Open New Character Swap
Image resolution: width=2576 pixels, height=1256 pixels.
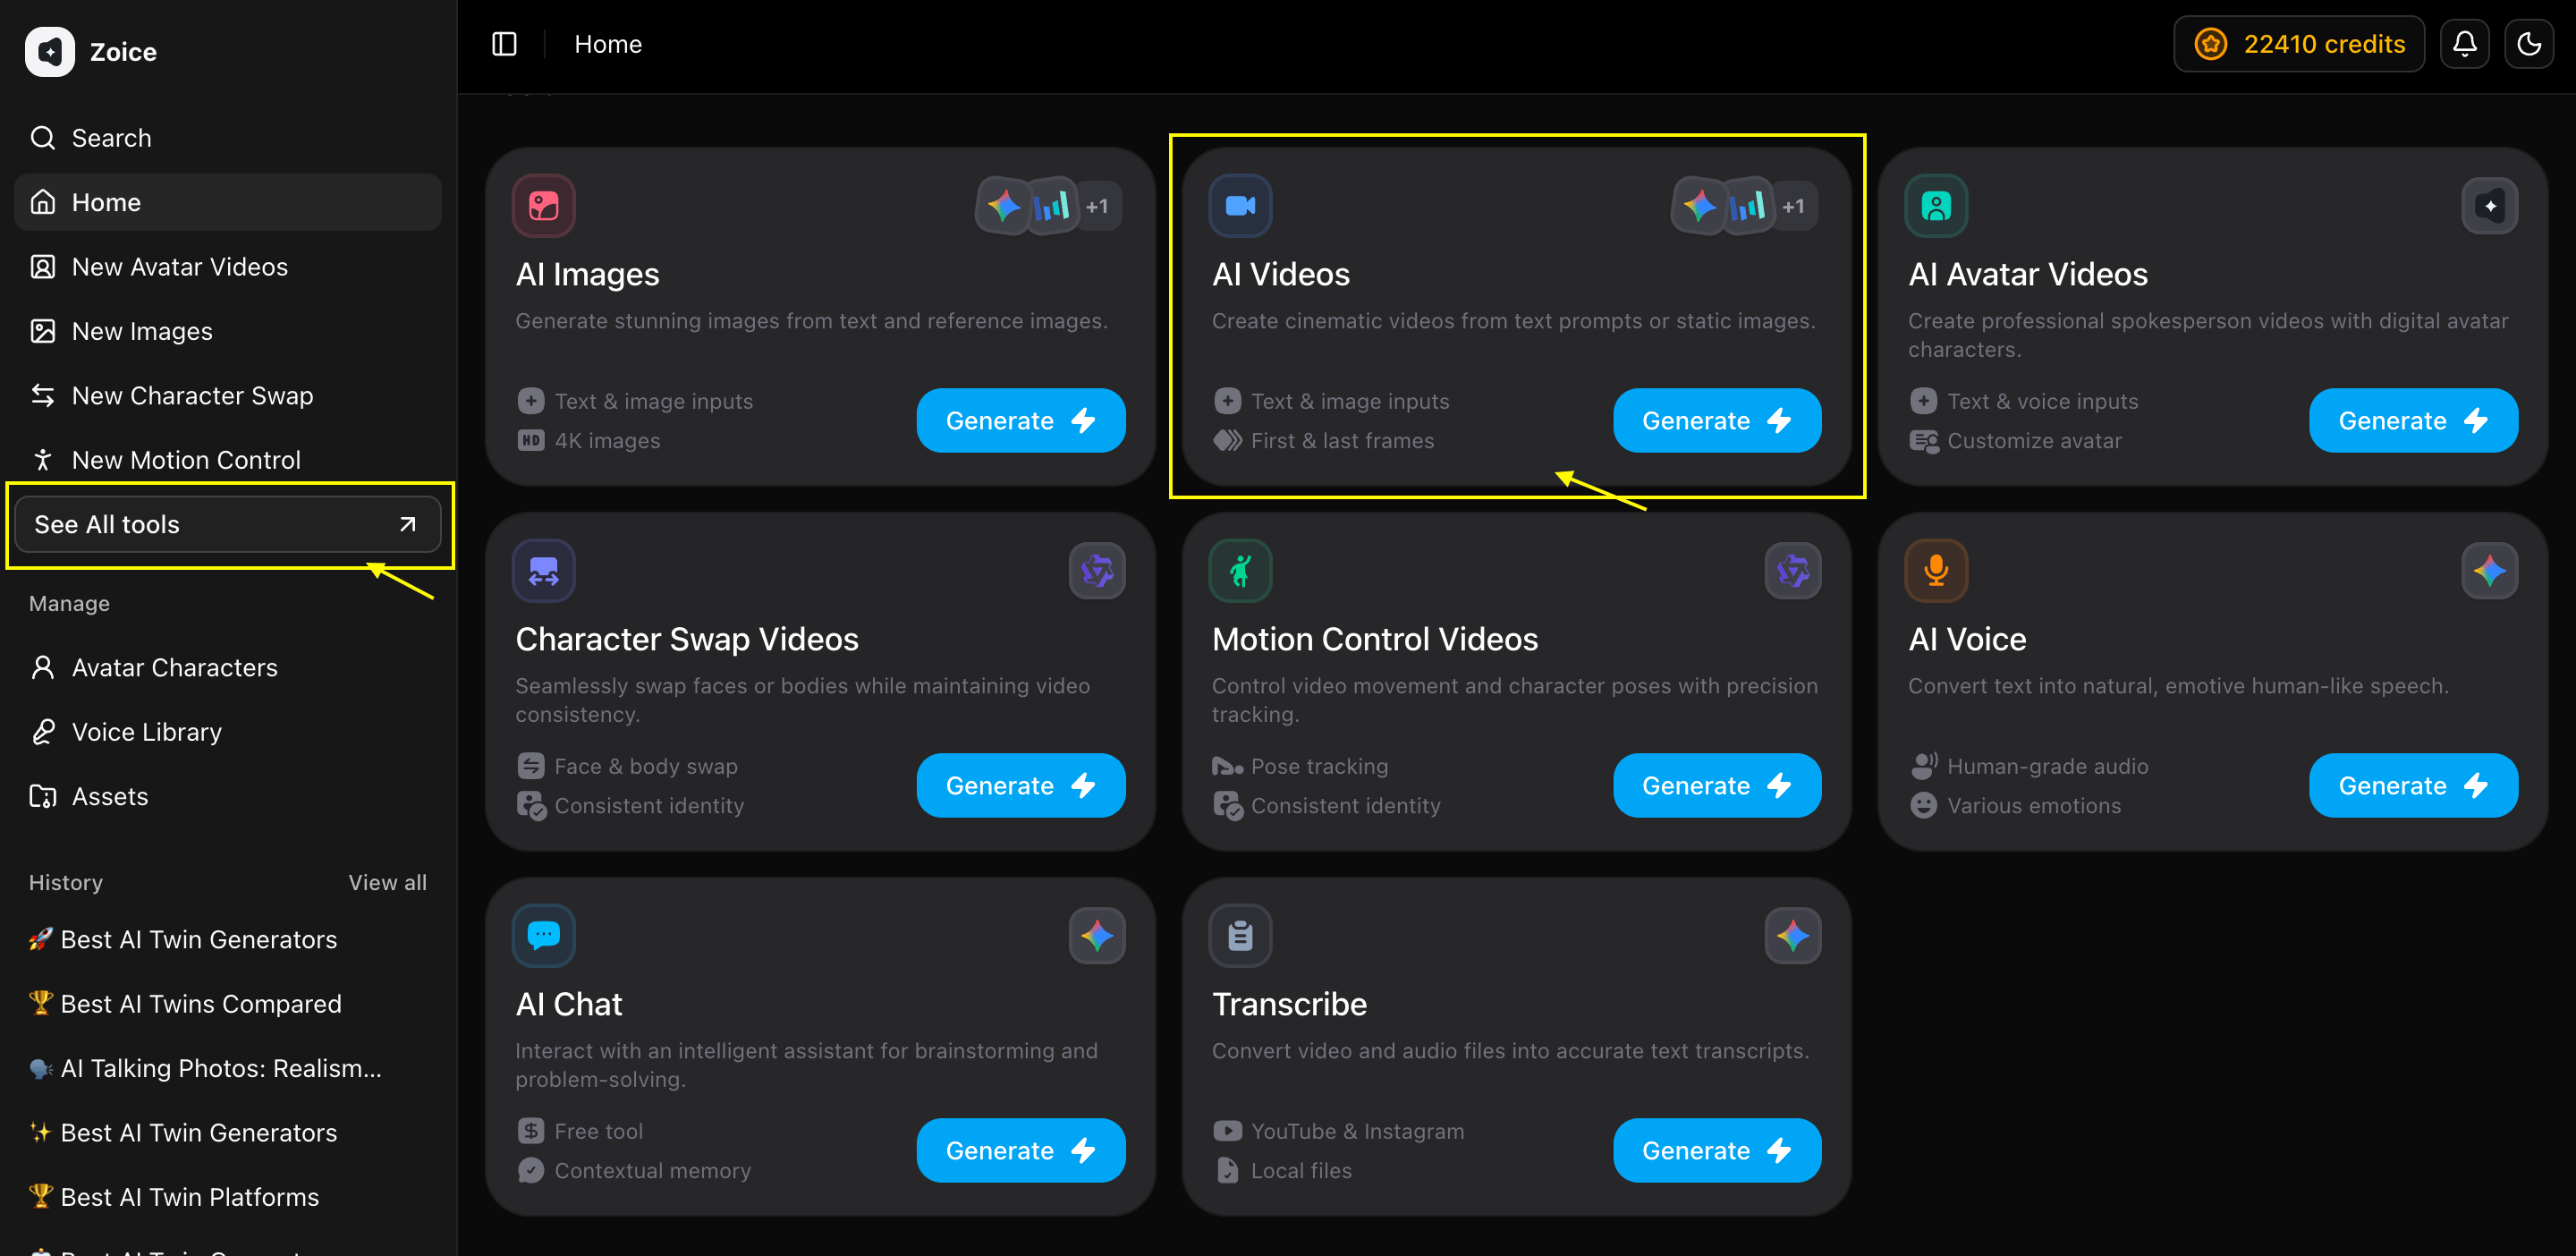pyautogui.click(x=228, y=396)
